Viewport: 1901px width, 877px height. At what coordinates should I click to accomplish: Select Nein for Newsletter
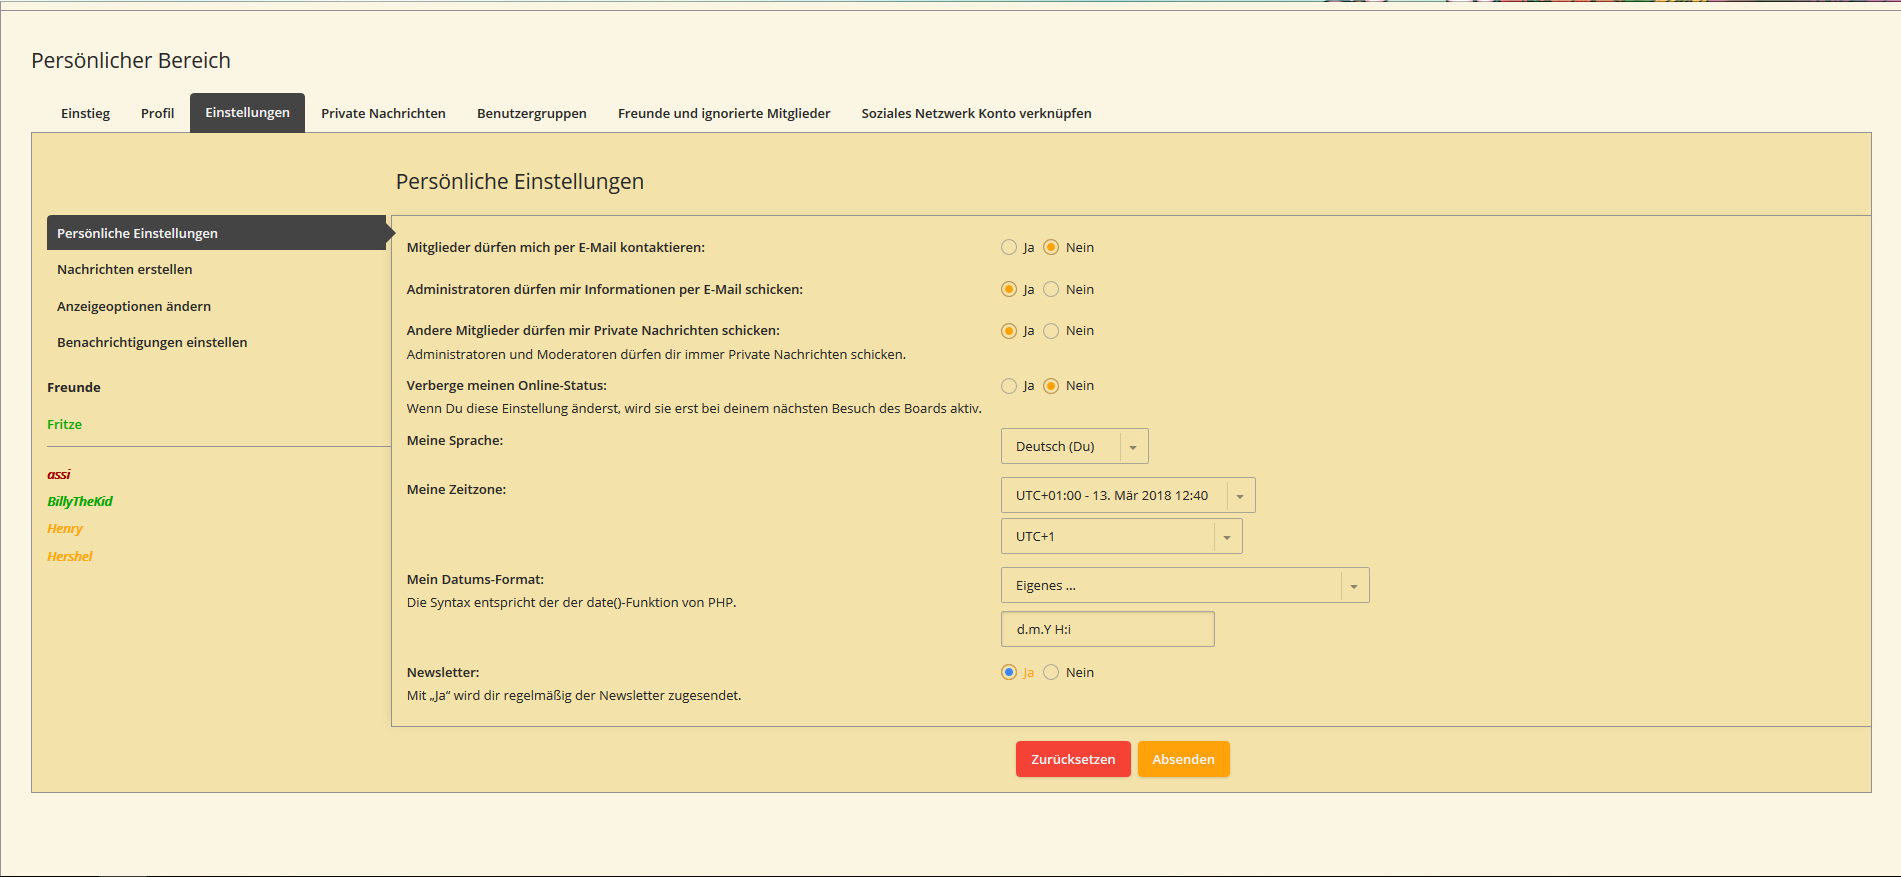coord(1051,672)
